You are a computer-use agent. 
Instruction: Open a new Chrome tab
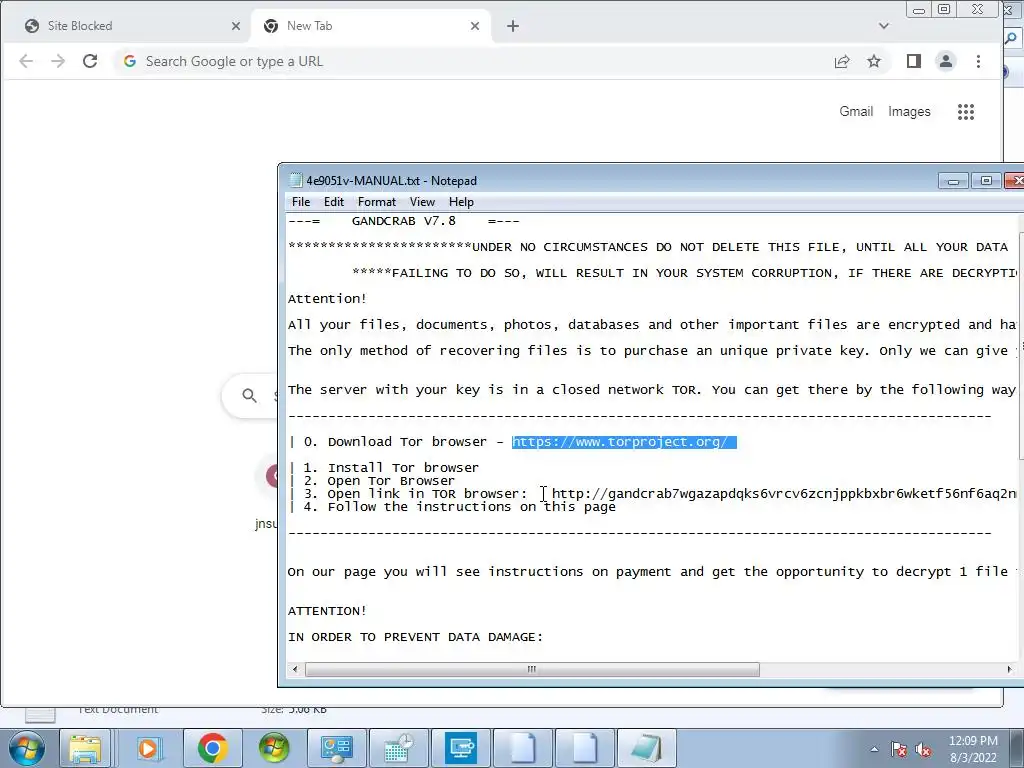pyautogui.click(x=513, y=26)
